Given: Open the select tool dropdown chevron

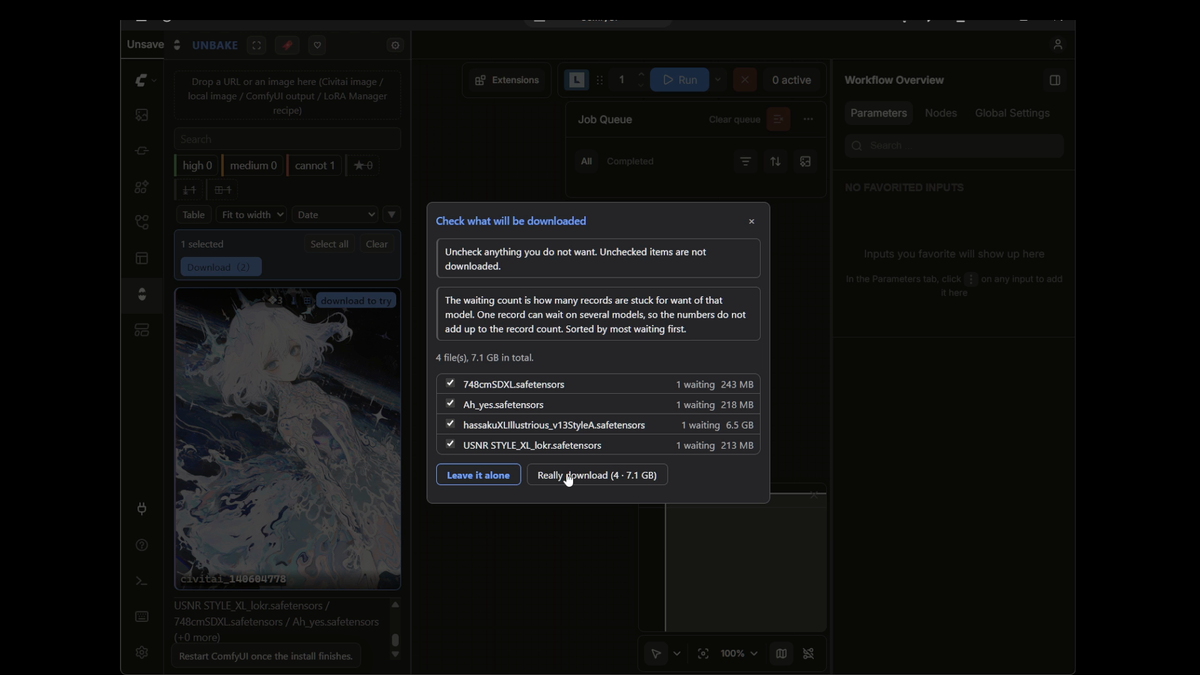Looking at the screenshot, I should coord(677,653).
